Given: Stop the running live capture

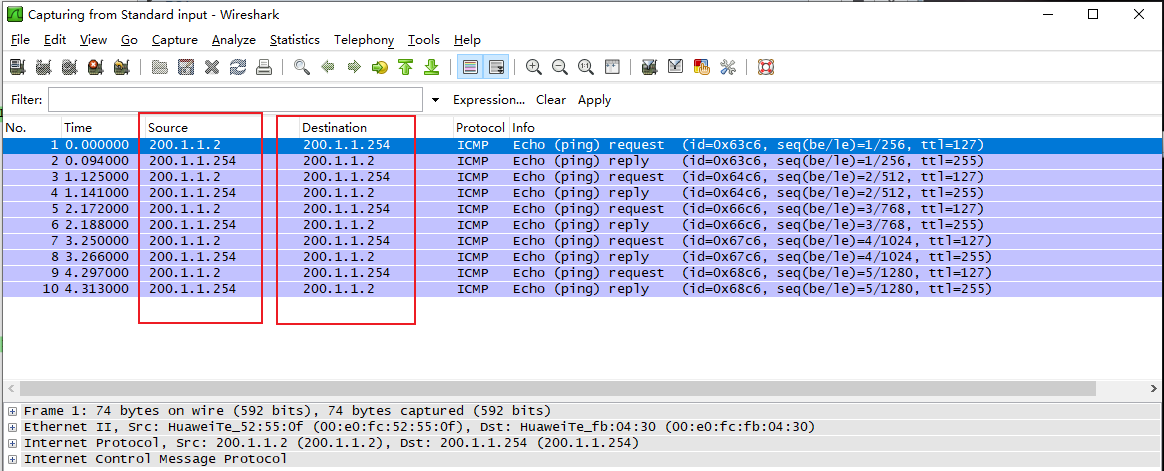Looking at the screenshot, I should (x=95, y=68).
